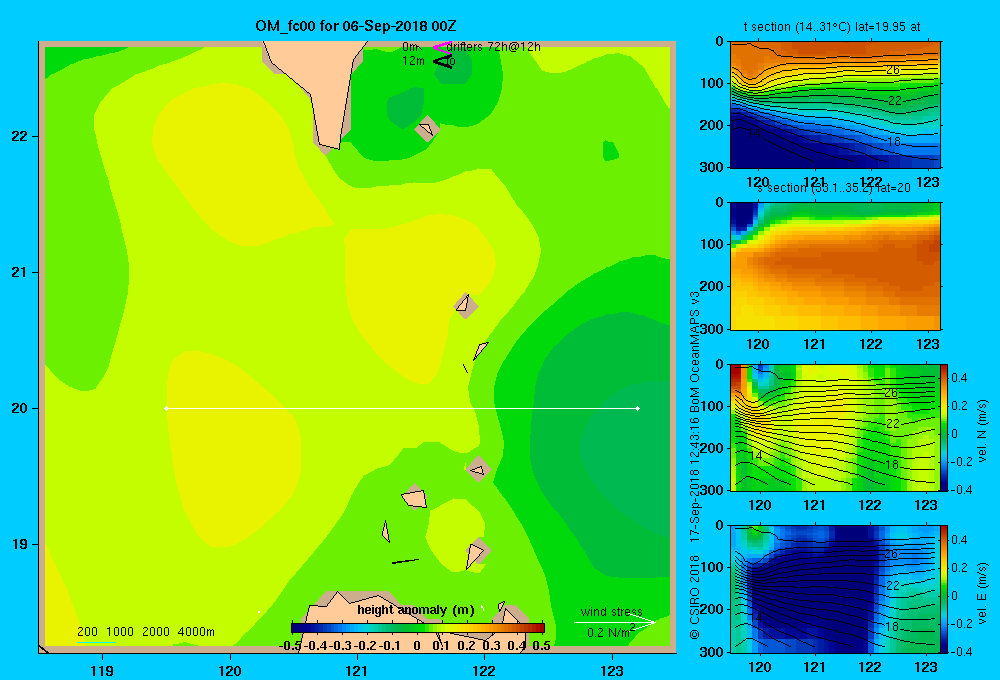Click the 's section' salinity panel title
This screenshot has height=680, width=1000.
point(834,188)
